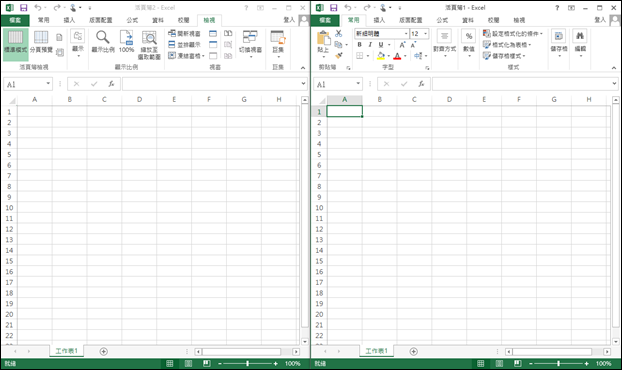Click the Format Painter brush in 活頁簿1
This screenshot has width=622, height=370.
click(338, 56)
